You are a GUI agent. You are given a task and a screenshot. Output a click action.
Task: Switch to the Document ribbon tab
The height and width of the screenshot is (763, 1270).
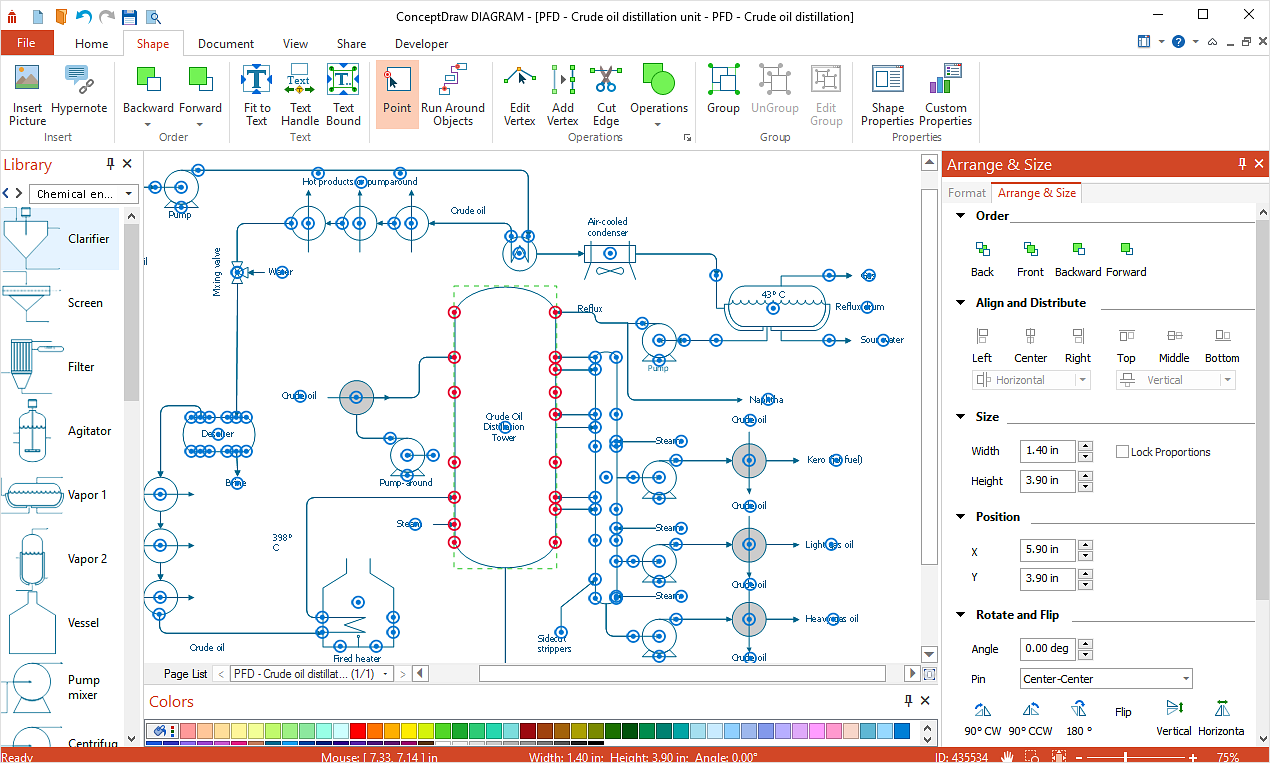click(x=226, y=44)
